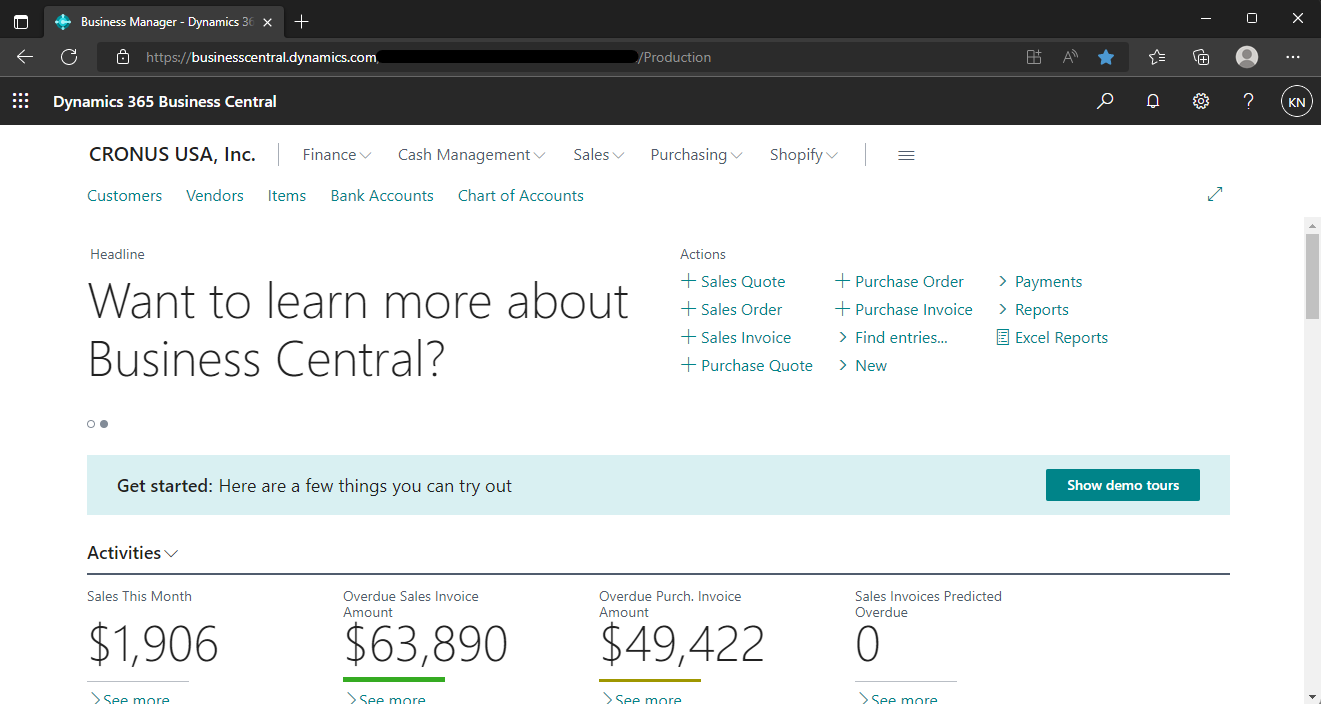The image size is (1321, 704).
Task: Reload the page with the refresh icon
Action: pos(69,57)
